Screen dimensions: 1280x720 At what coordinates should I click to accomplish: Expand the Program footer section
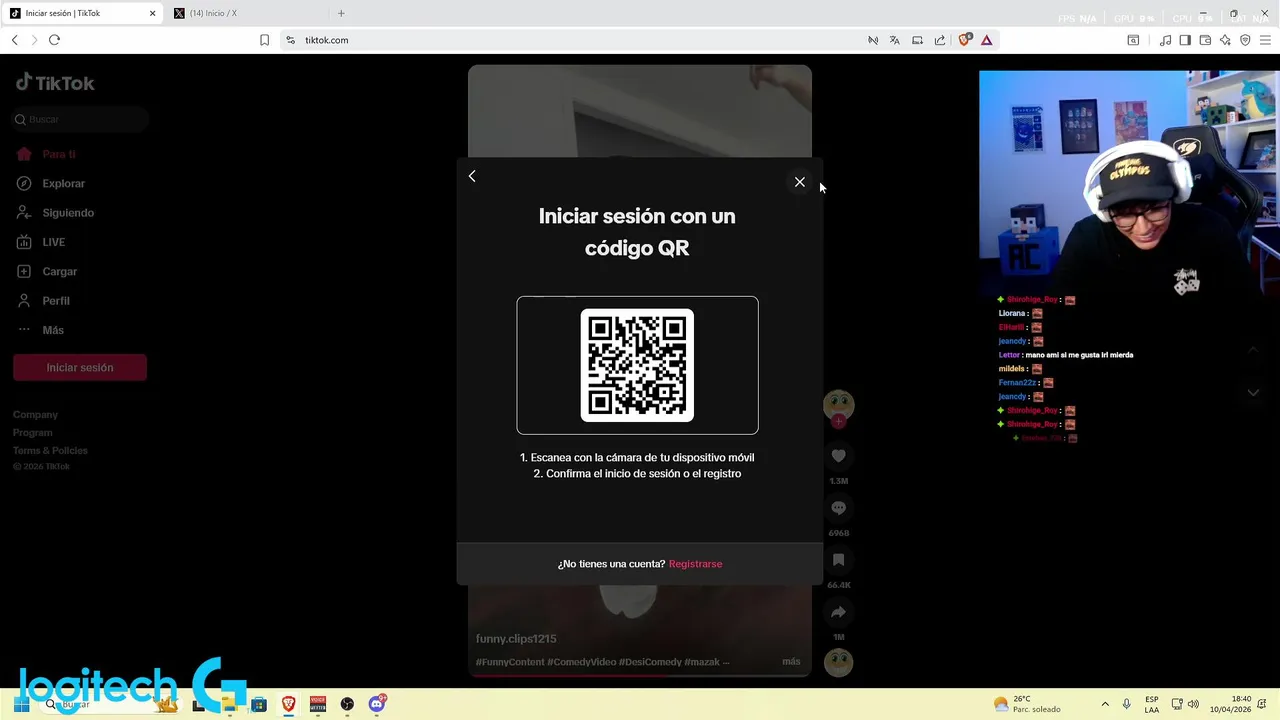point(32,432)
